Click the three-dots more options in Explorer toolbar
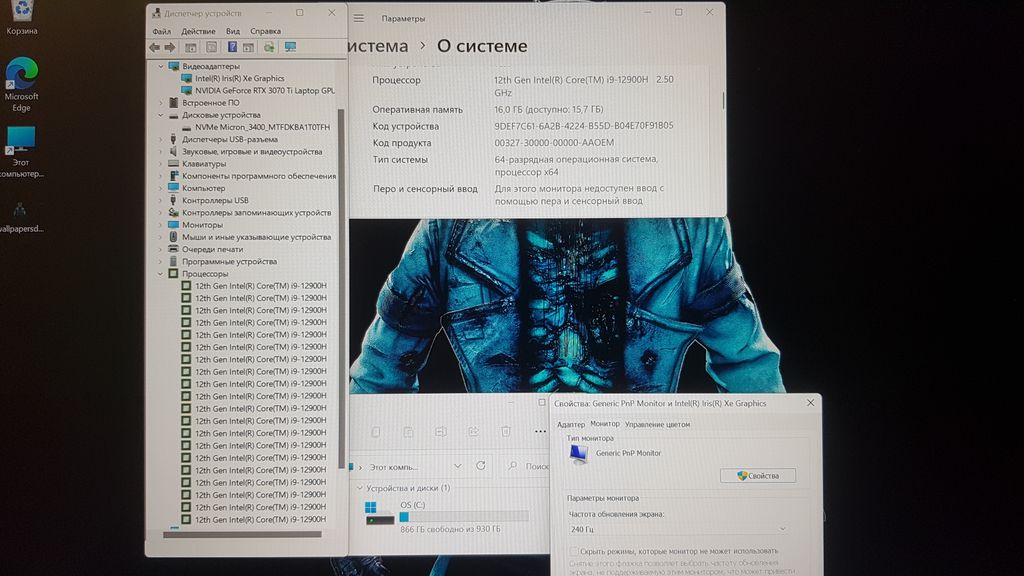The image size is (1024, 576). pyautogui.click(x=540, y=432)
